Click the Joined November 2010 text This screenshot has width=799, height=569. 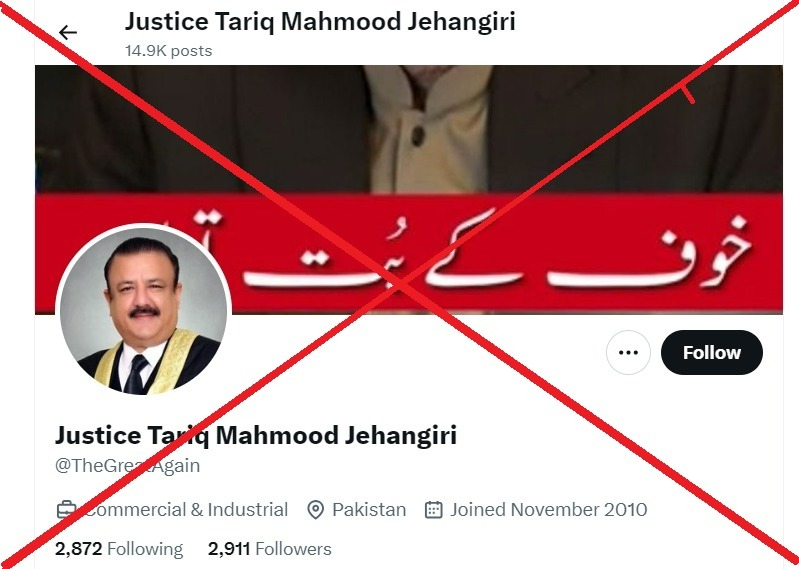(x=548, y=510)
